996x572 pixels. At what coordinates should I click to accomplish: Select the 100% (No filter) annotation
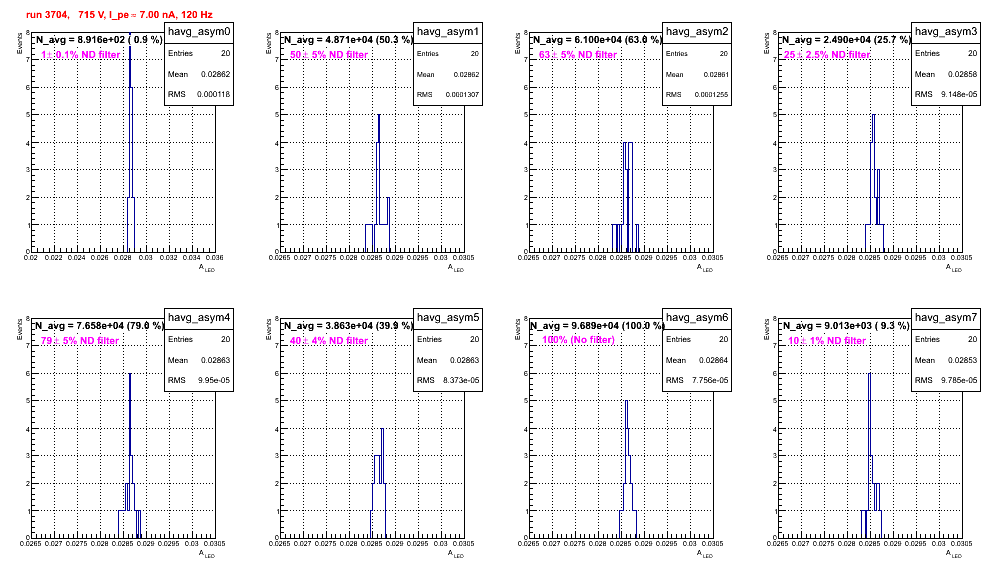[579, 340]
